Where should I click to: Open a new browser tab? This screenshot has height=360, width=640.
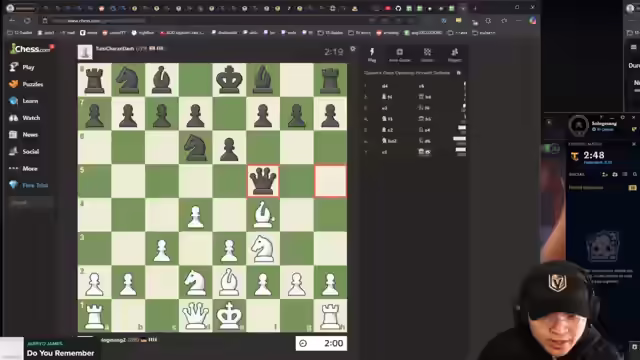[x=475, y=8]
